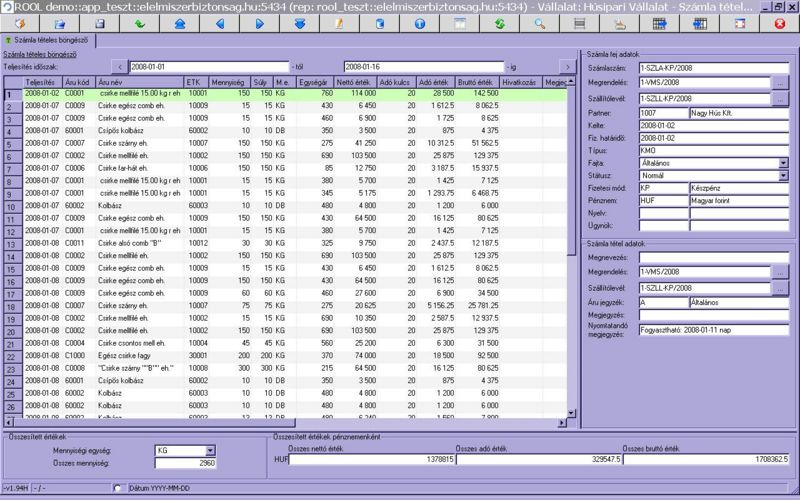Viewport: 800px width, 500px height.
Task: Click the green refresh arrows toolbar icon
Action: (x=499, y=23)
